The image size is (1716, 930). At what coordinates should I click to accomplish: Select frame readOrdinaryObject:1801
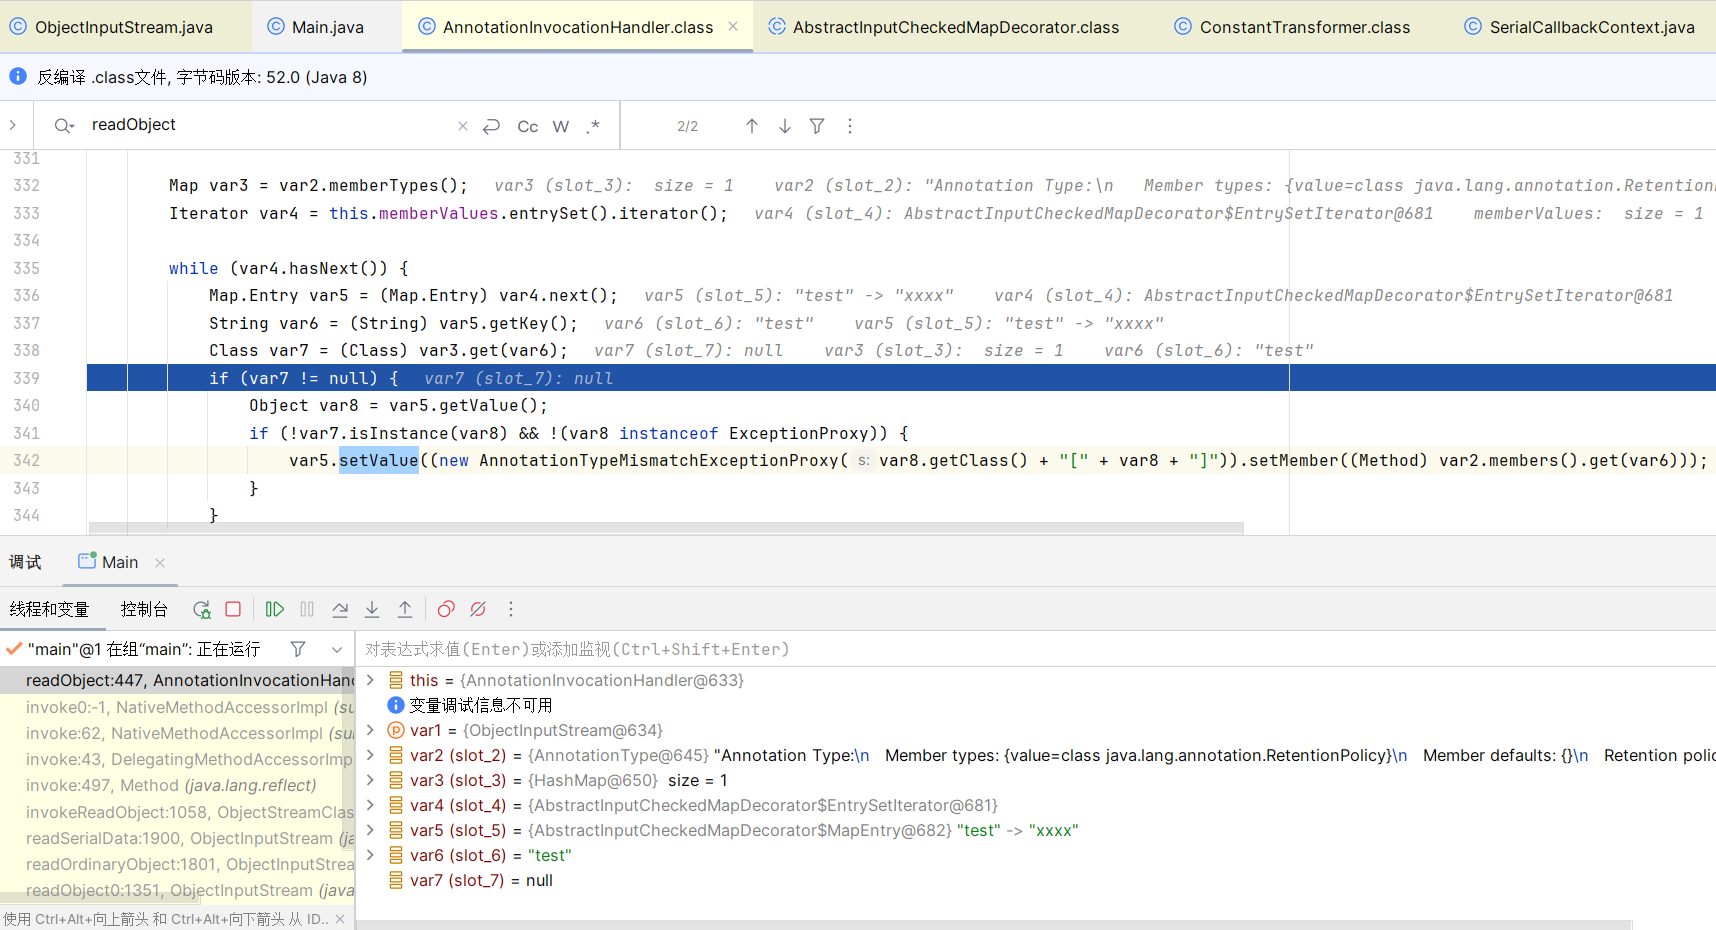tap(178, 864)
